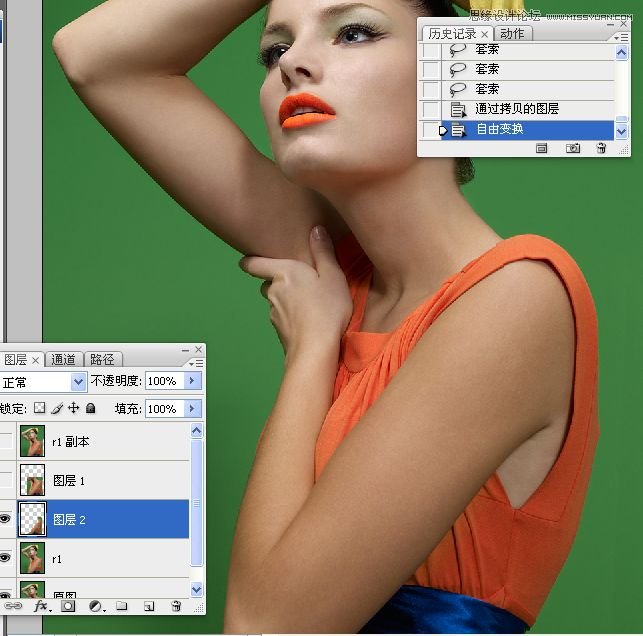Switch to the 通道 tab
The height and width of the screenshot is (636, 643).
tap(64, 360)
